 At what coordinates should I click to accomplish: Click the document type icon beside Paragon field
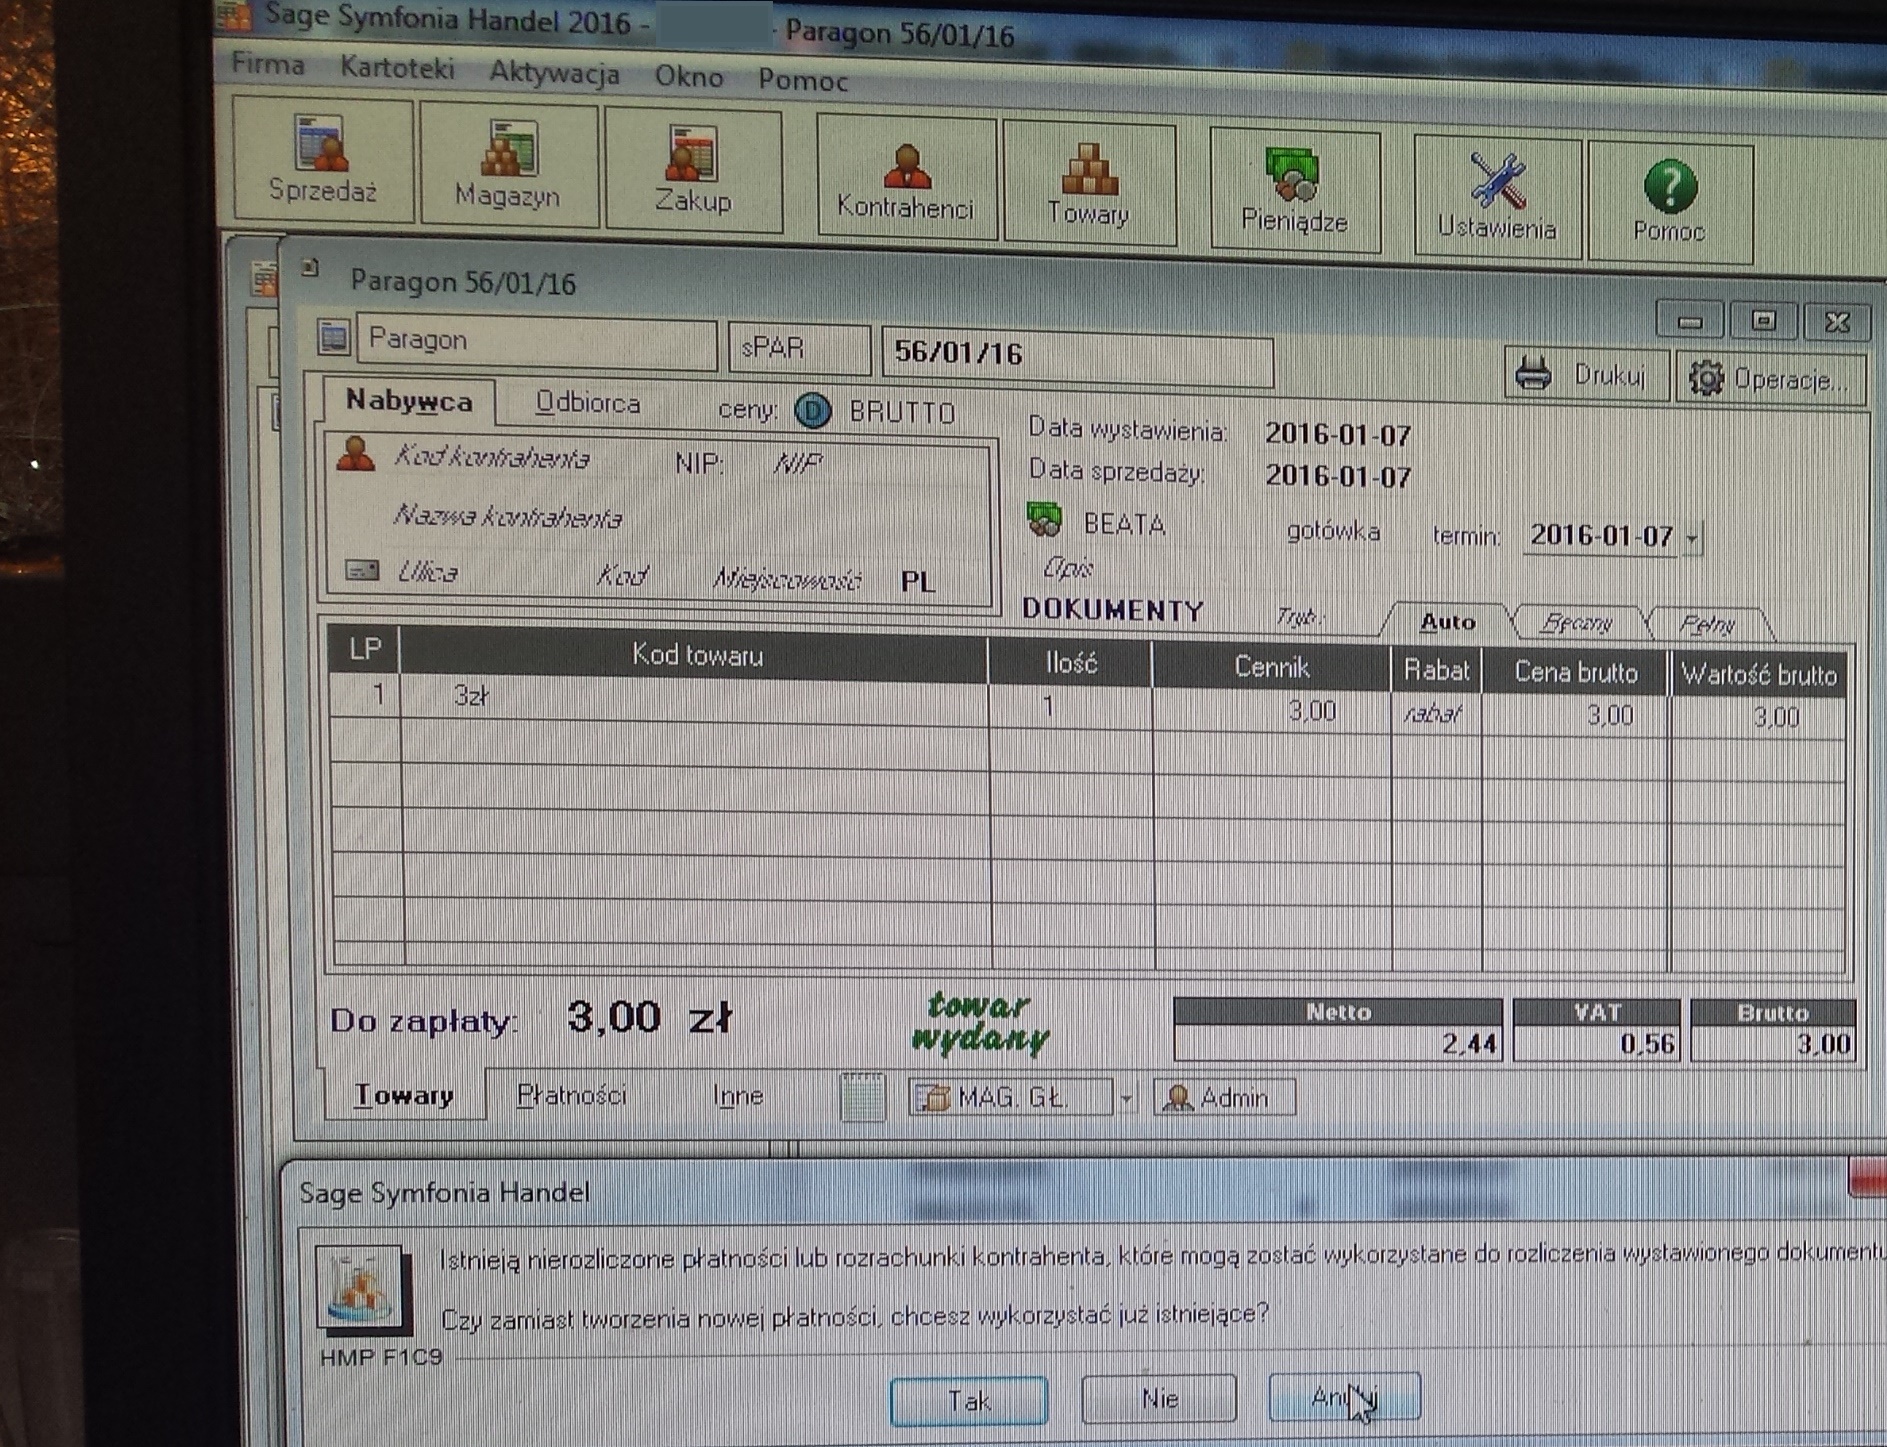pos(333,337)
